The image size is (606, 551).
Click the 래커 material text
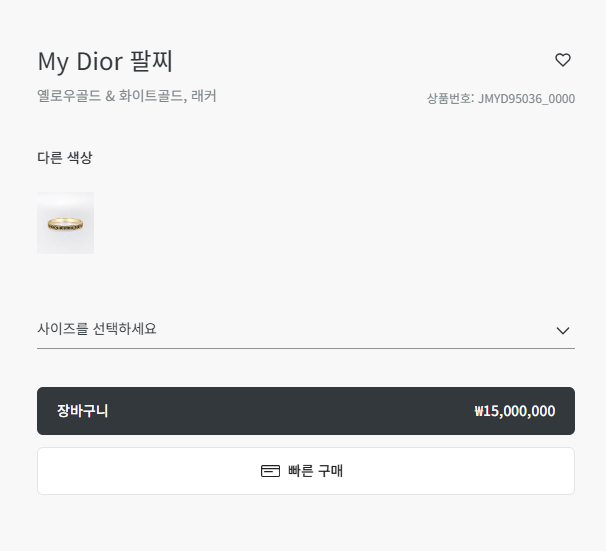(204, 97)
